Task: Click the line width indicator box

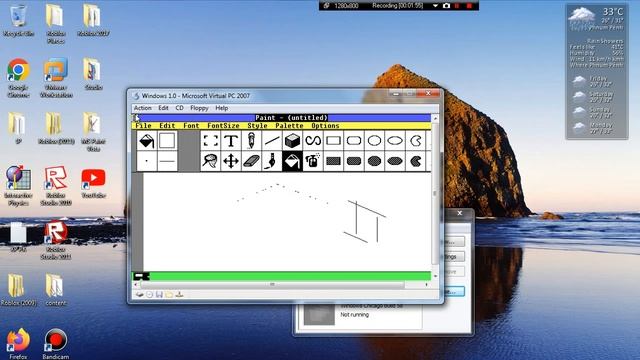Action: 167,161
